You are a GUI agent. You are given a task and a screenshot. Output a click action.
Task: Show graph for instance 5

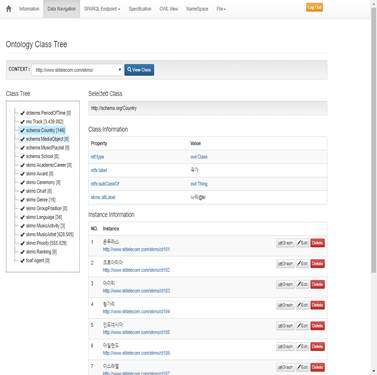tap(285, 326)
